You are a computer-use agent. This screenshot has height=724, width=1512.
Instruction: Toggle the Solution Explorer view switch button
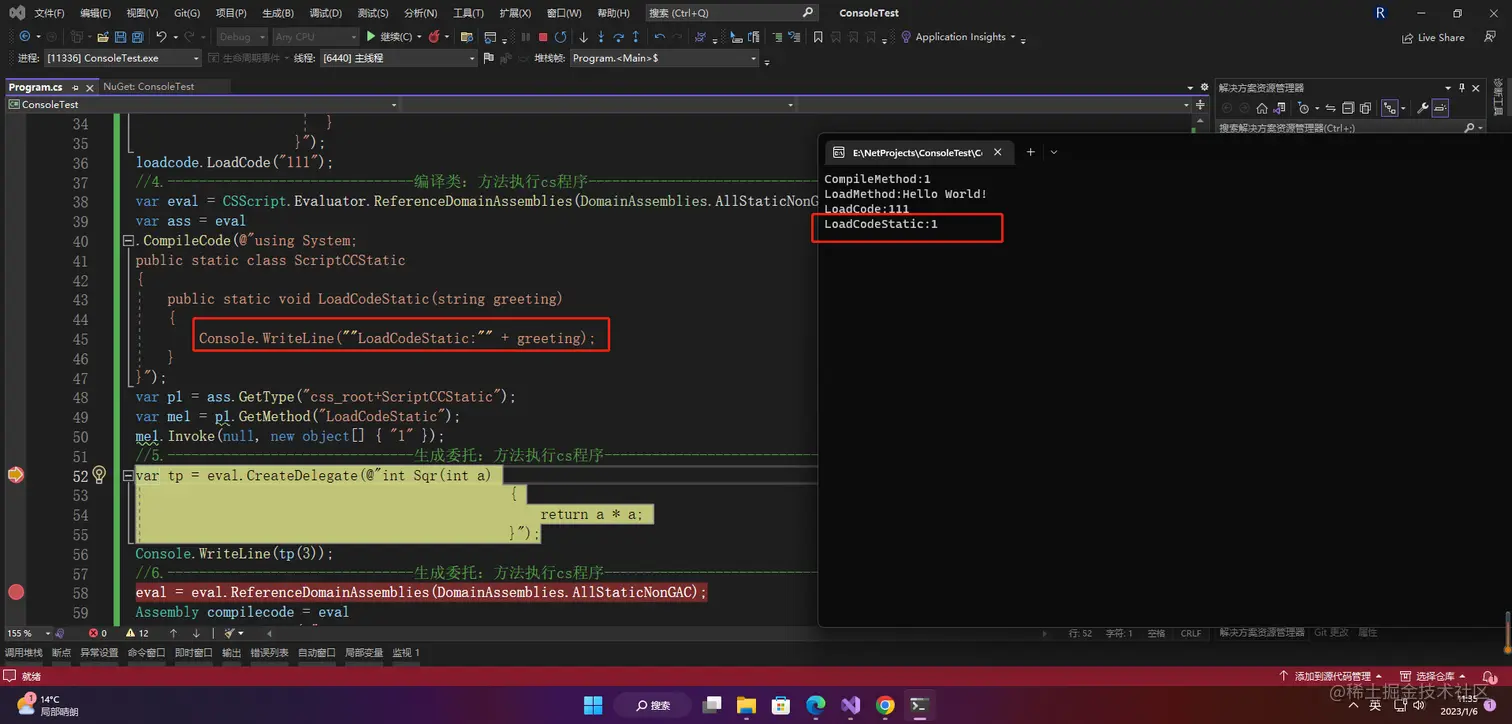1279,108
